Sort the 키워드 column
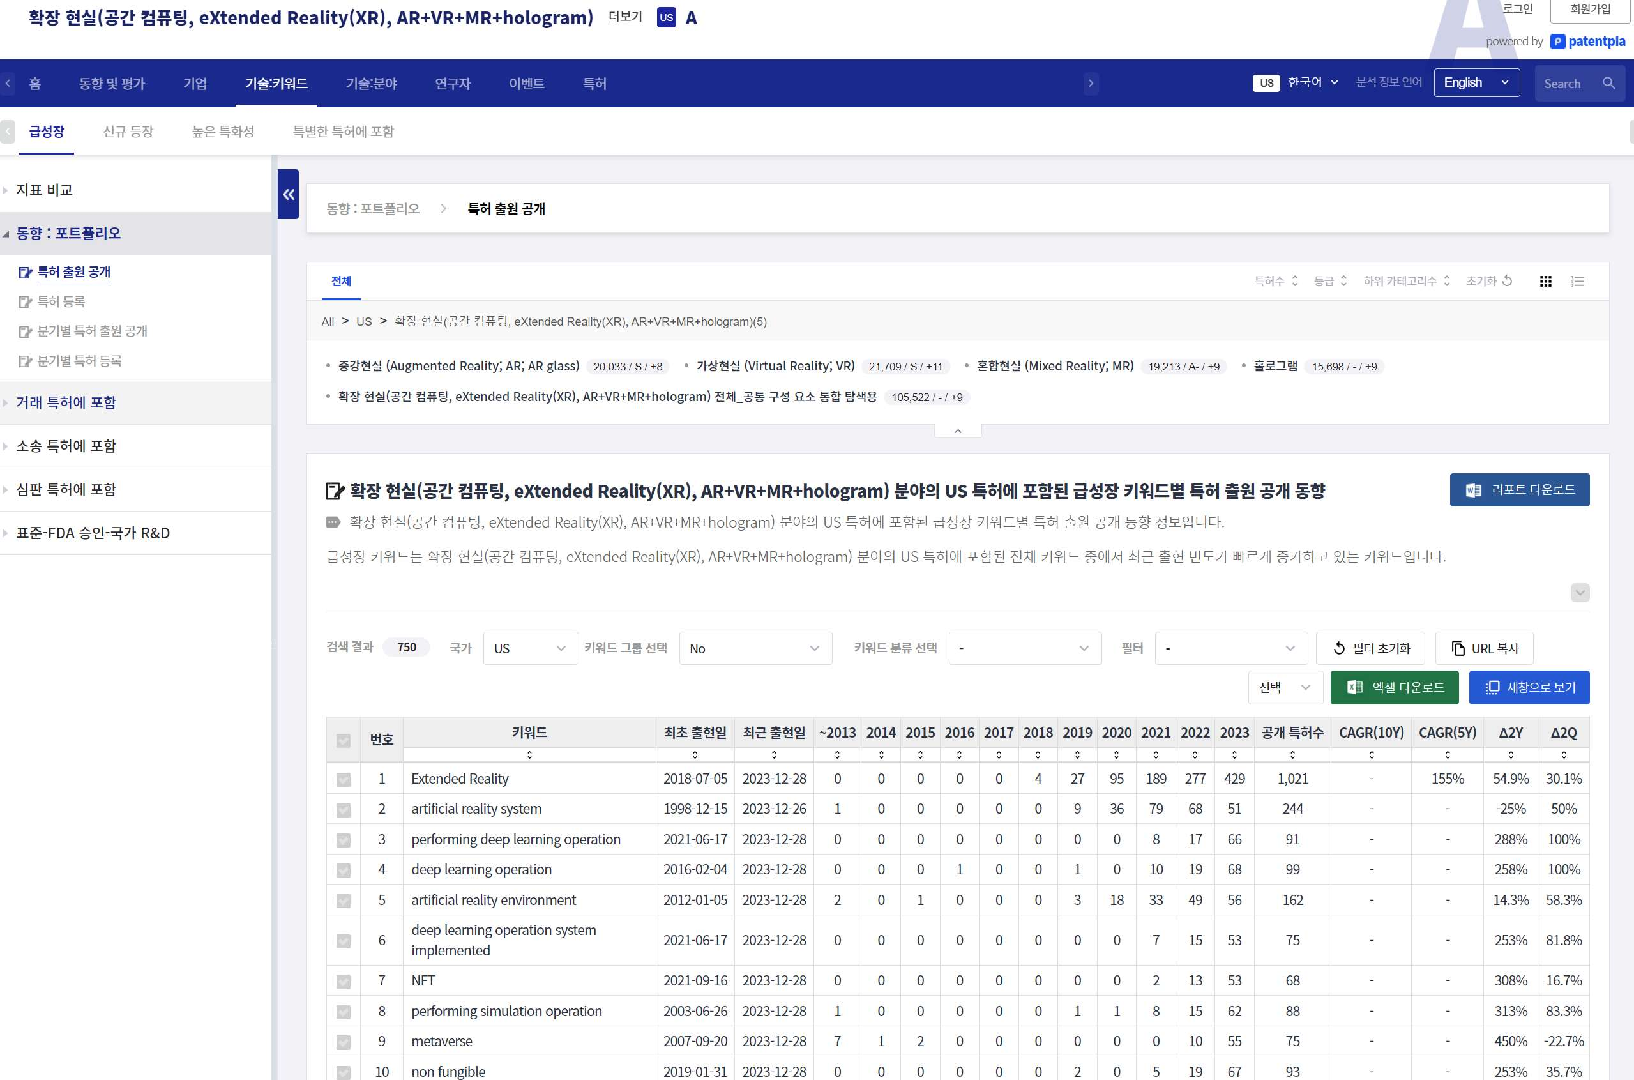This screenshot has width=1634, height=1080. click(x=529, y=755)
